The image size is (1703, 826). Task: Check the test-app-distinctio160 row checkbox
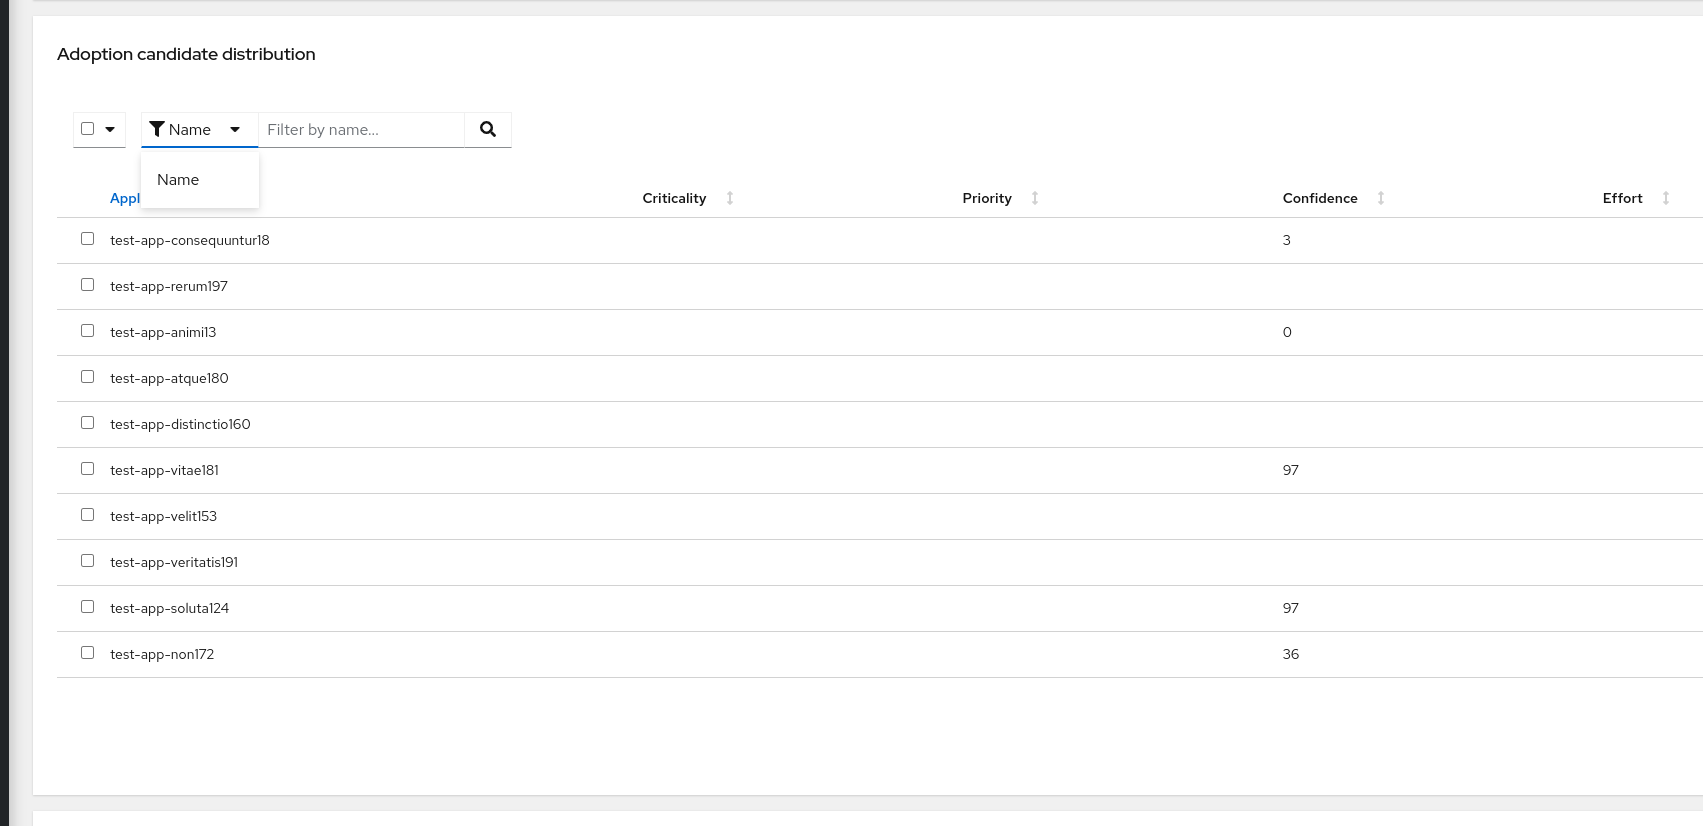pos(88,423)
